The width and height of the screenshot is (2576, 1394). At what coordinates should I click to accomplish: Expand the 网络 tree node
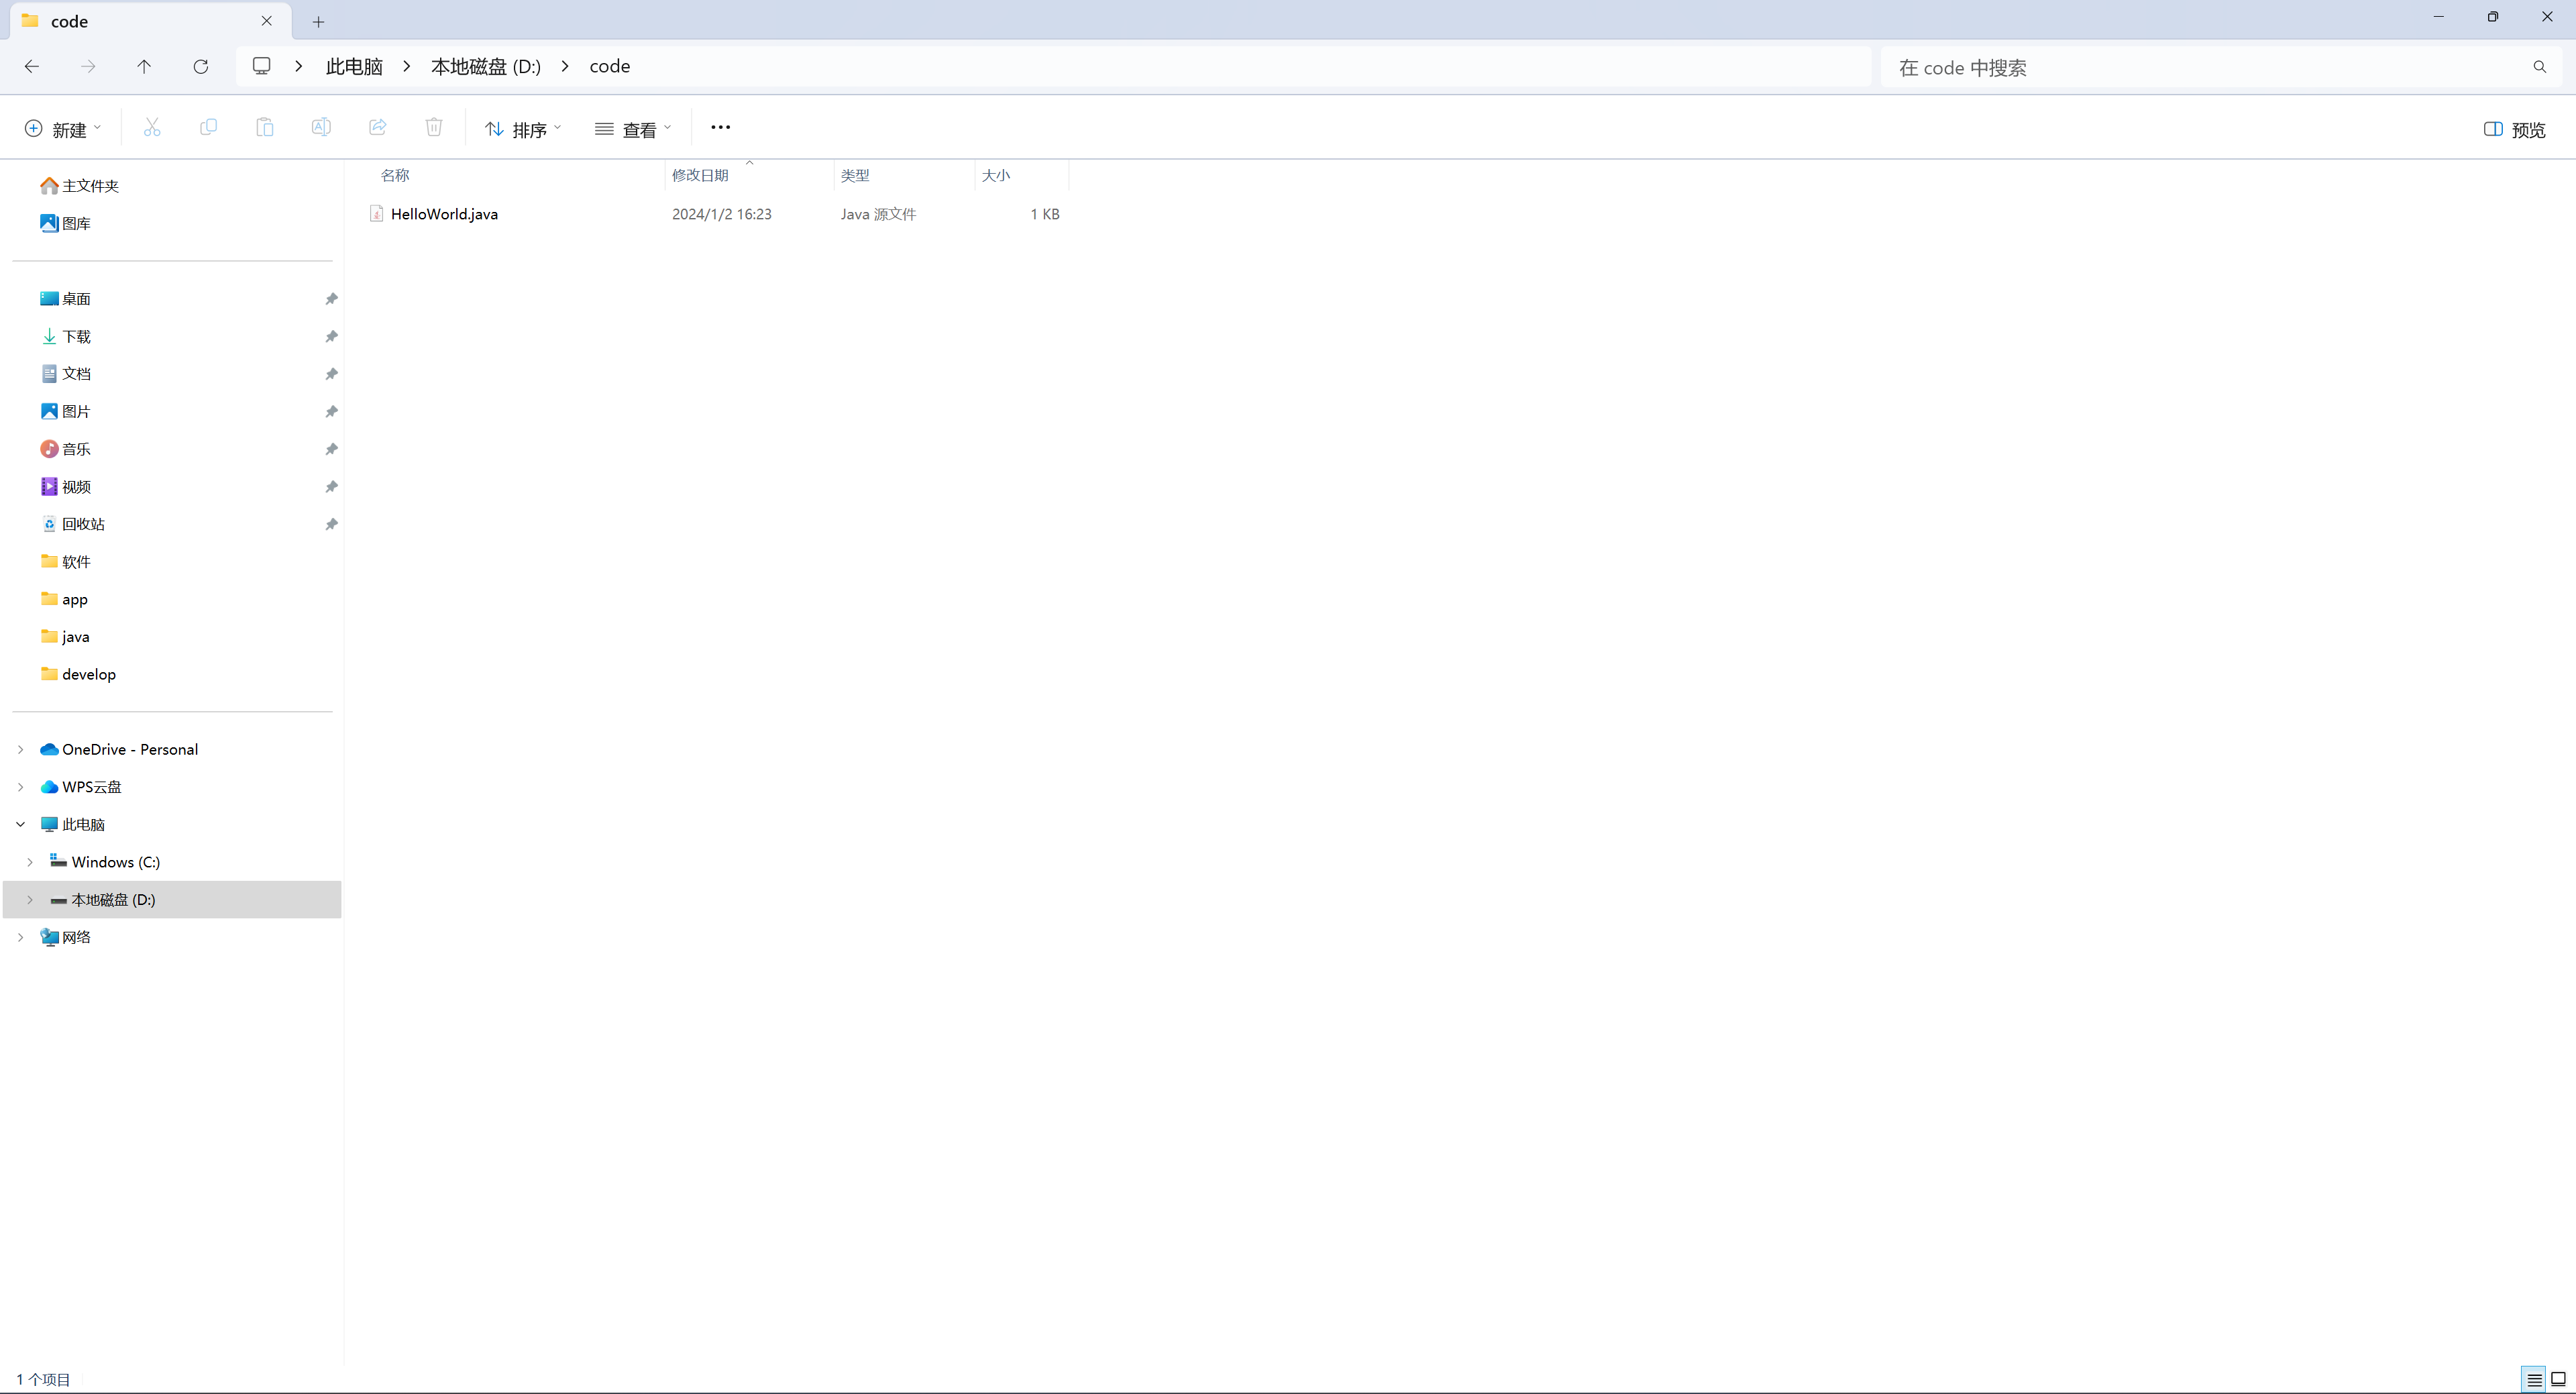point(21,937)
